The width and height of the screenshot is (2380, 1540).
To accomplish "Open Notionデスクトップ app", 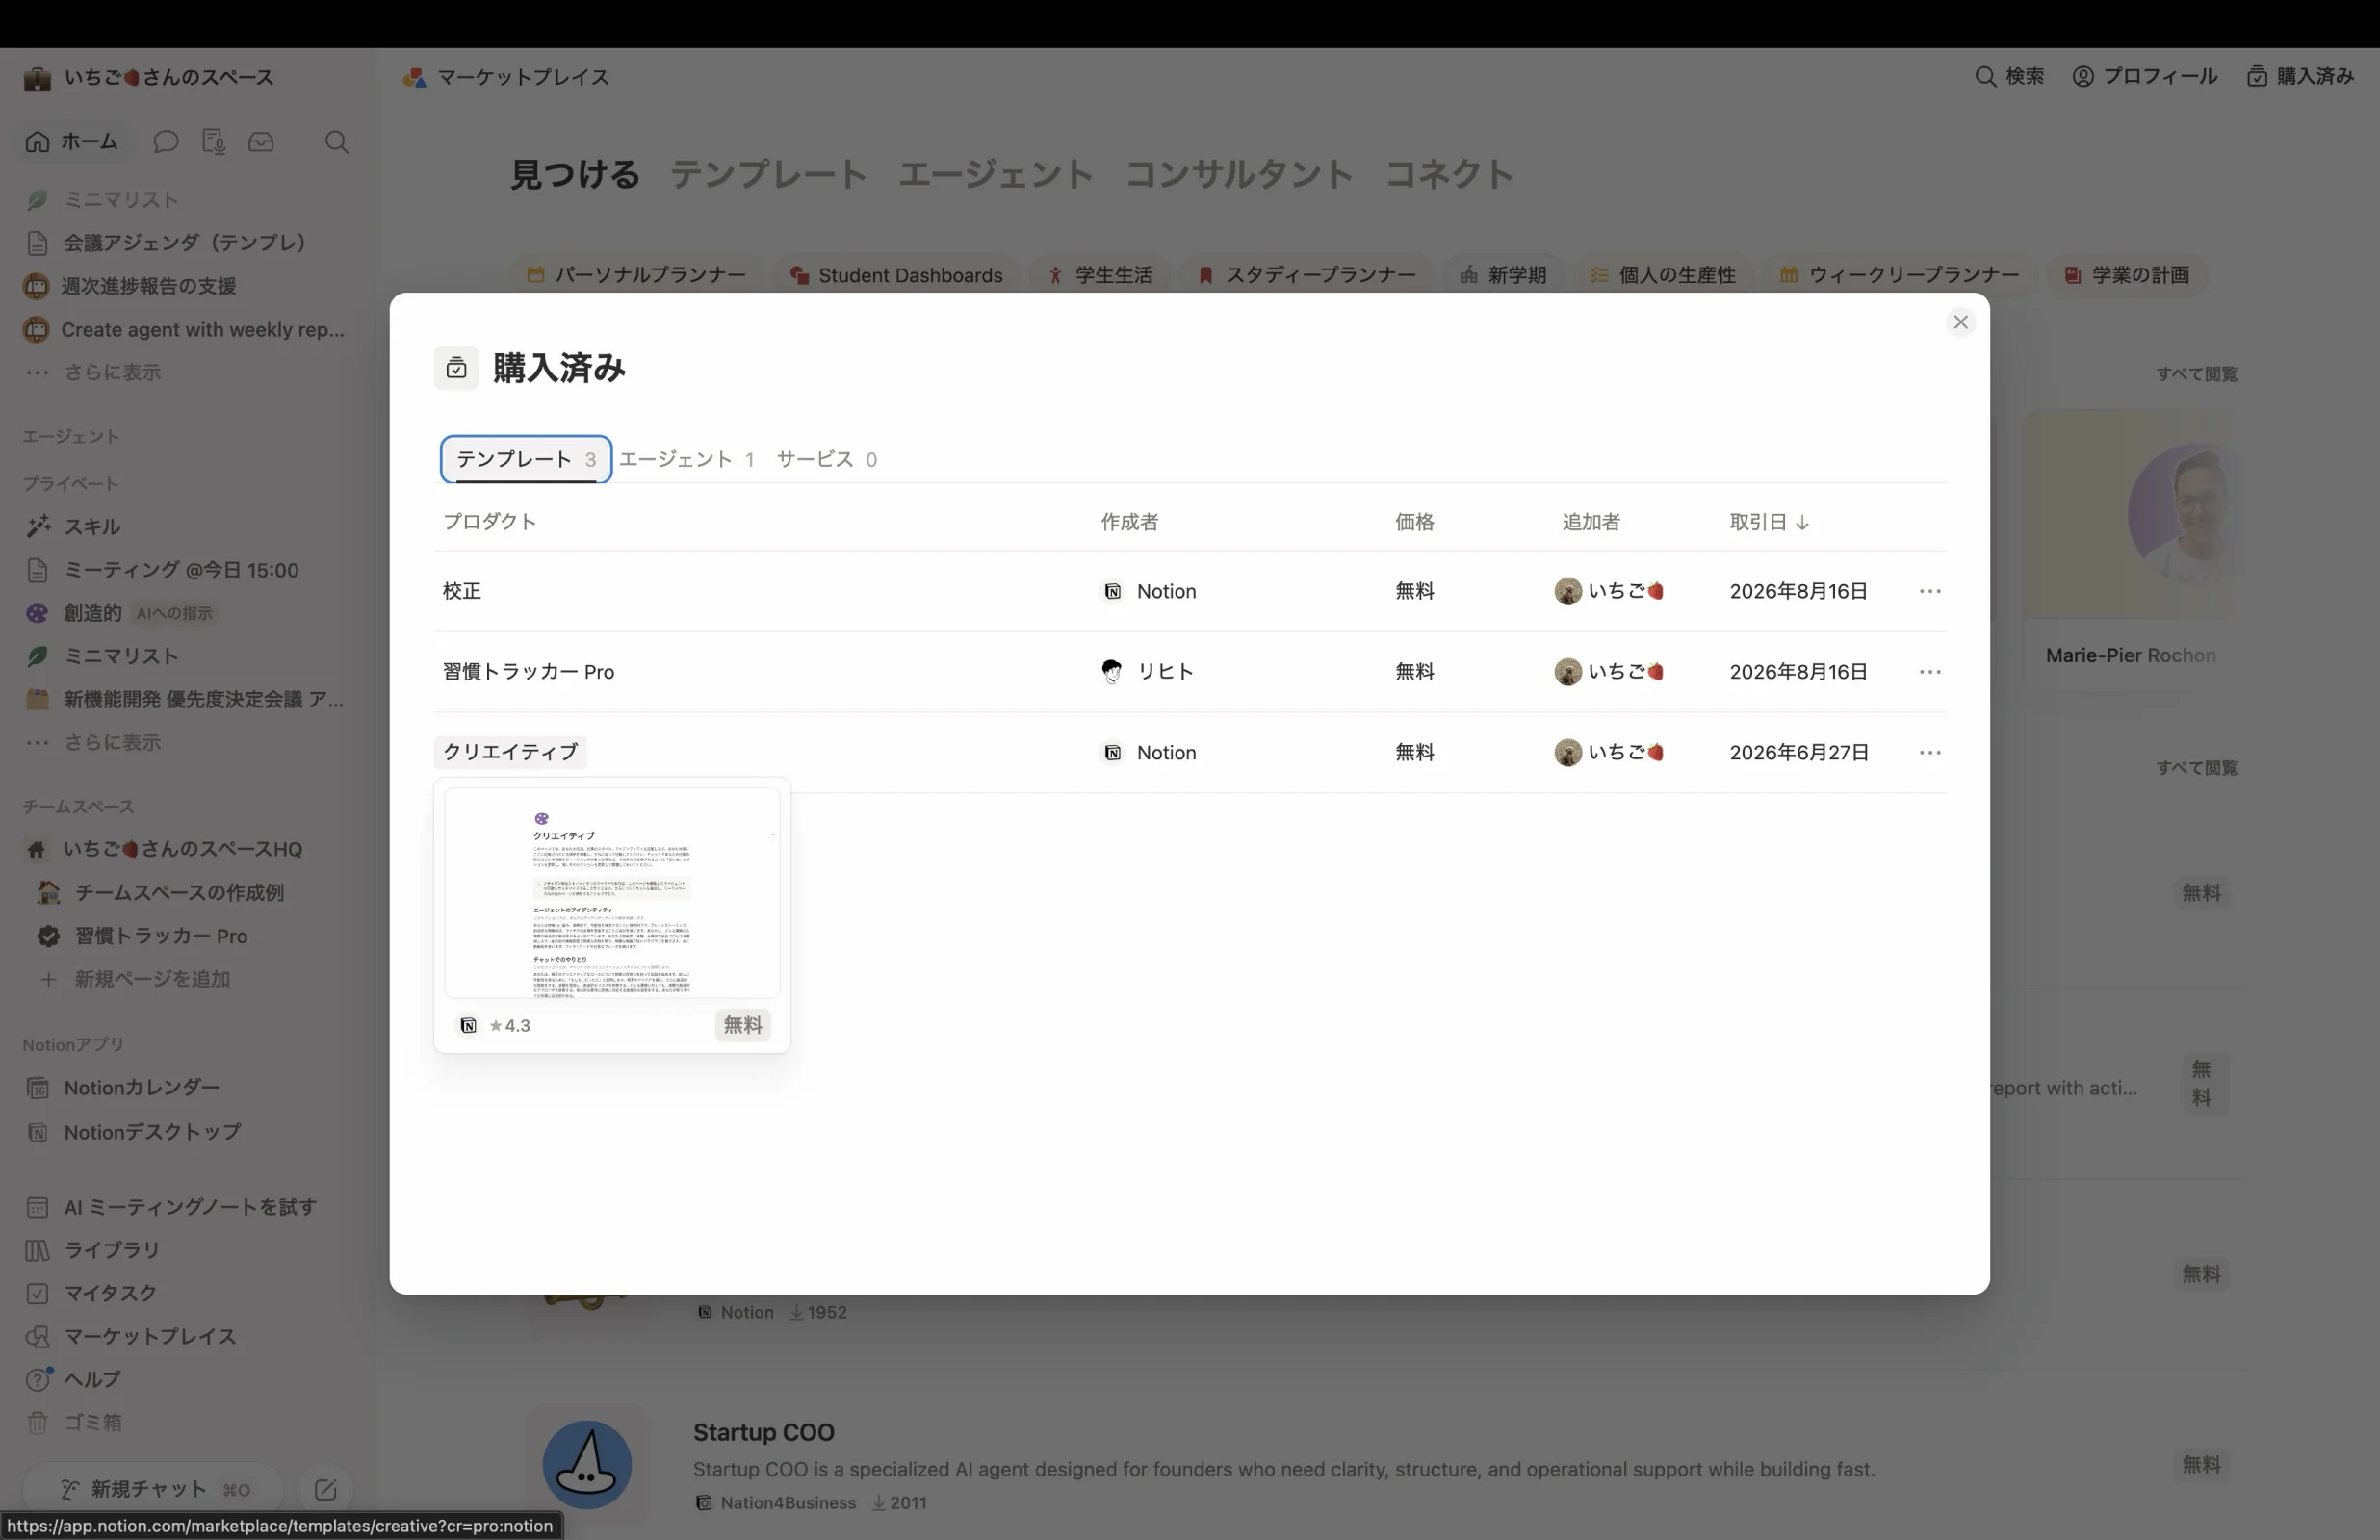I will coord(188,1132).
